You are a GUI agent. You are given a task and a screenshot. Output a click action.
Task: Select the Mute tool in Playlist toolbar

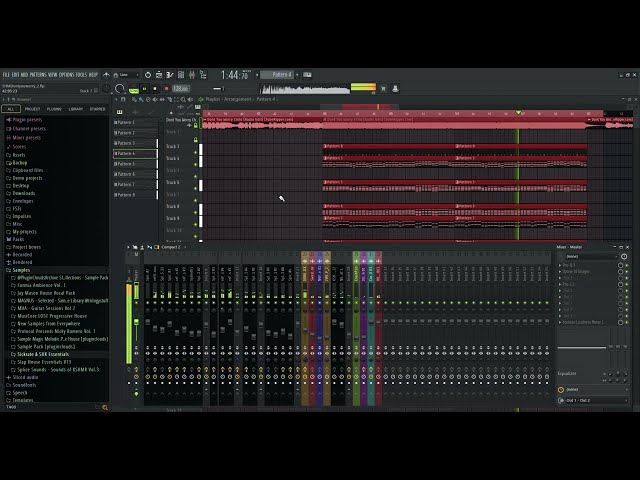[155, 99]
